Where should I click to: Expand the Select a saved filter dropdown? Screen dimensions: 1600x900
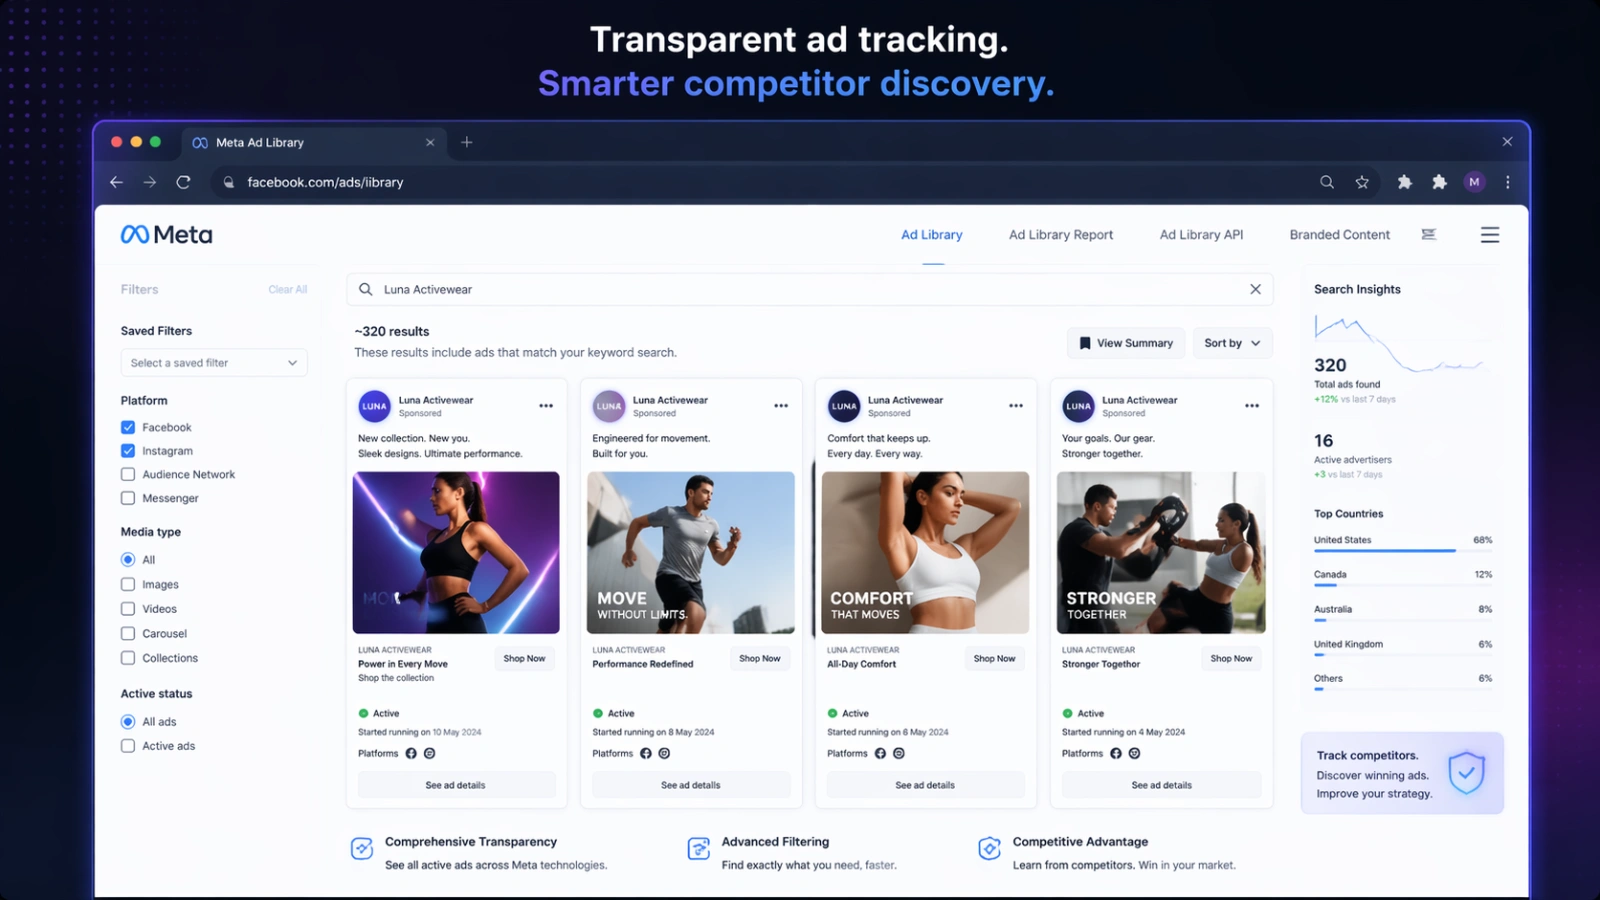(214, 363)
